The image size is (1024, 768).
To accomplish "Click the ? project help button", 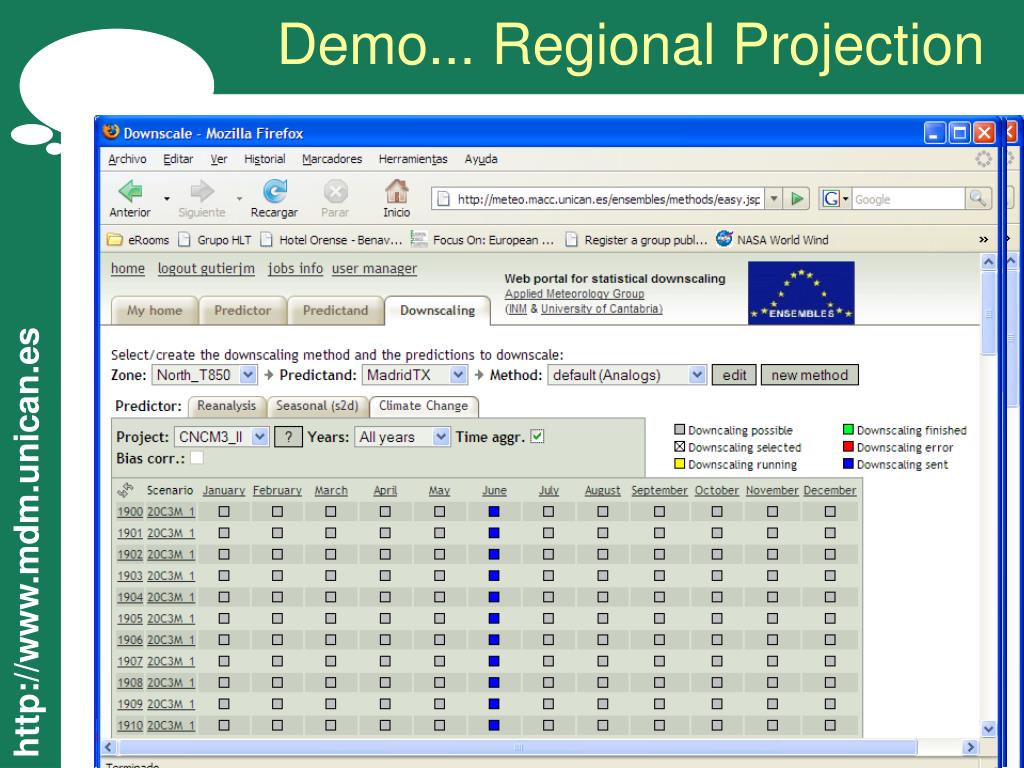I will click(x=288, y=437).
